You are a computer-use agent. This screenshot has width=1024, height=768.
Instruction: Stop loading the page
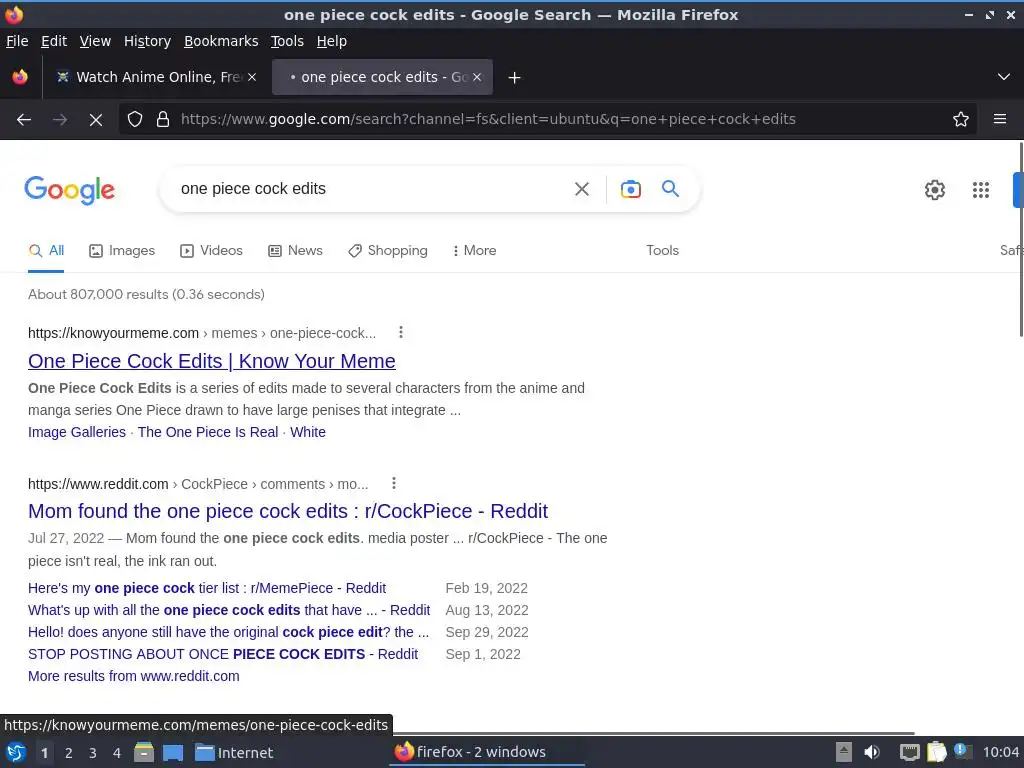[95, 120]
